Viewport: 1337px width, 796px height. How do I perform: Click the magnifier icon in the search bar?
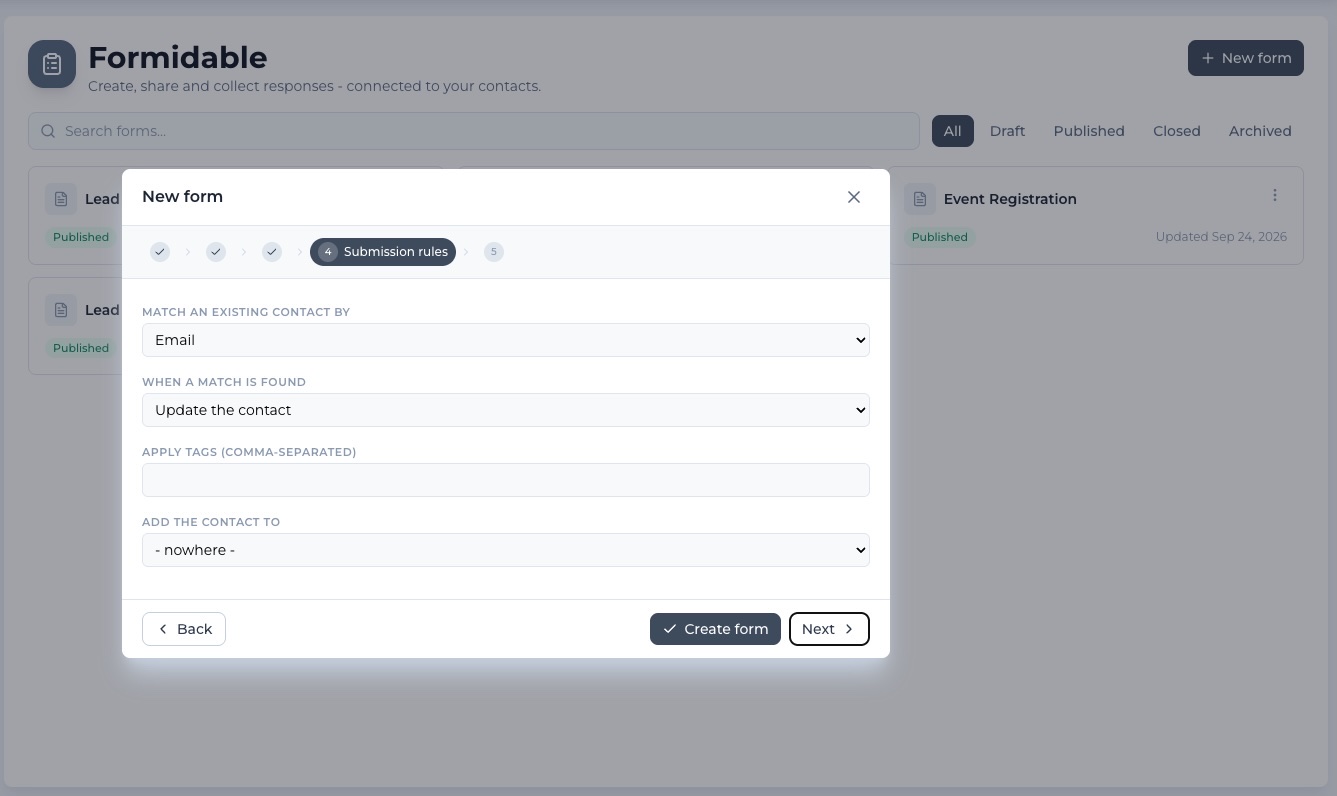click(48, 131)
